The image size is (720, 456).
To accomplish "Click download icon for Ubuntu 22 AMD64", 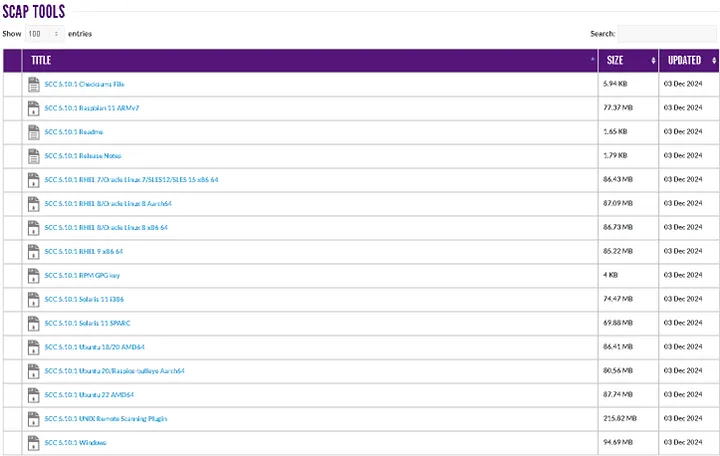I will (34, 395).
